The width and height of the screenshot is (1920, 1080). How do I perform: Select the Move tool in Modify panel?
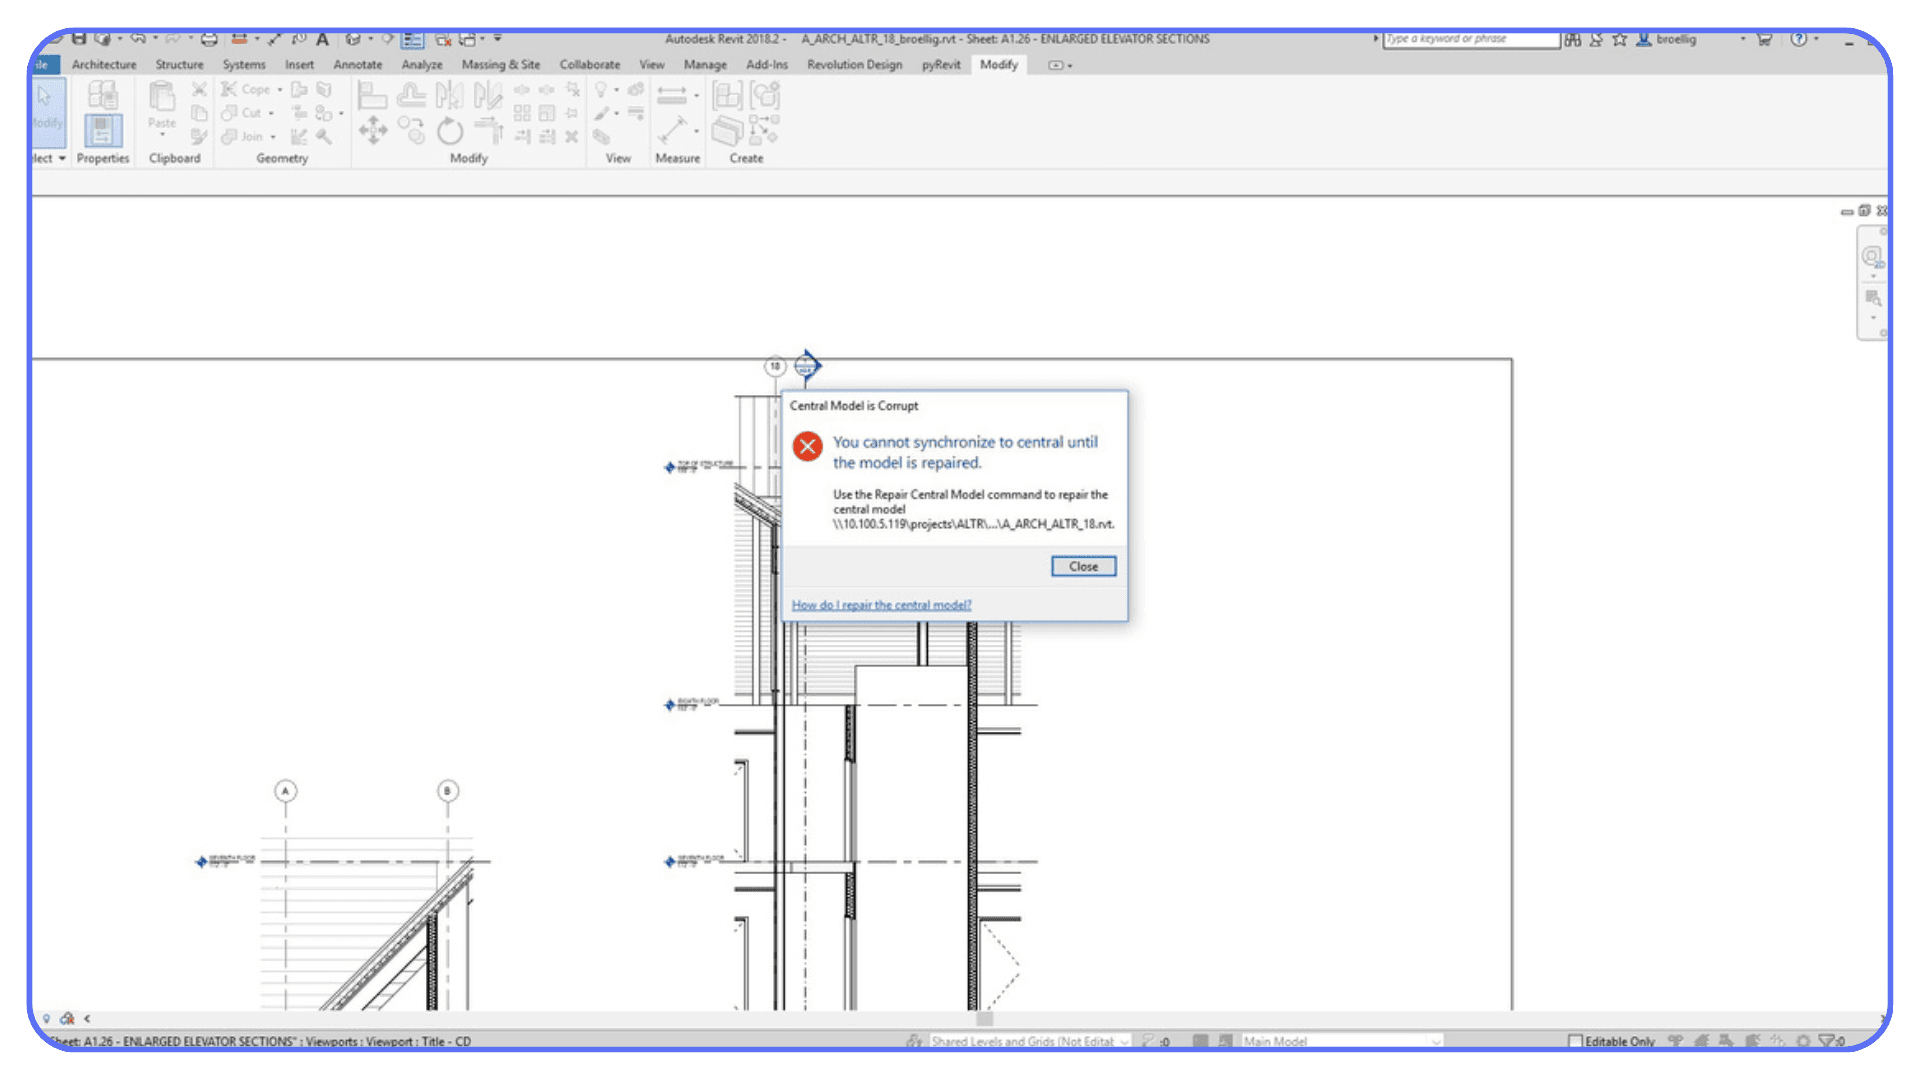(x=373, y=129)
